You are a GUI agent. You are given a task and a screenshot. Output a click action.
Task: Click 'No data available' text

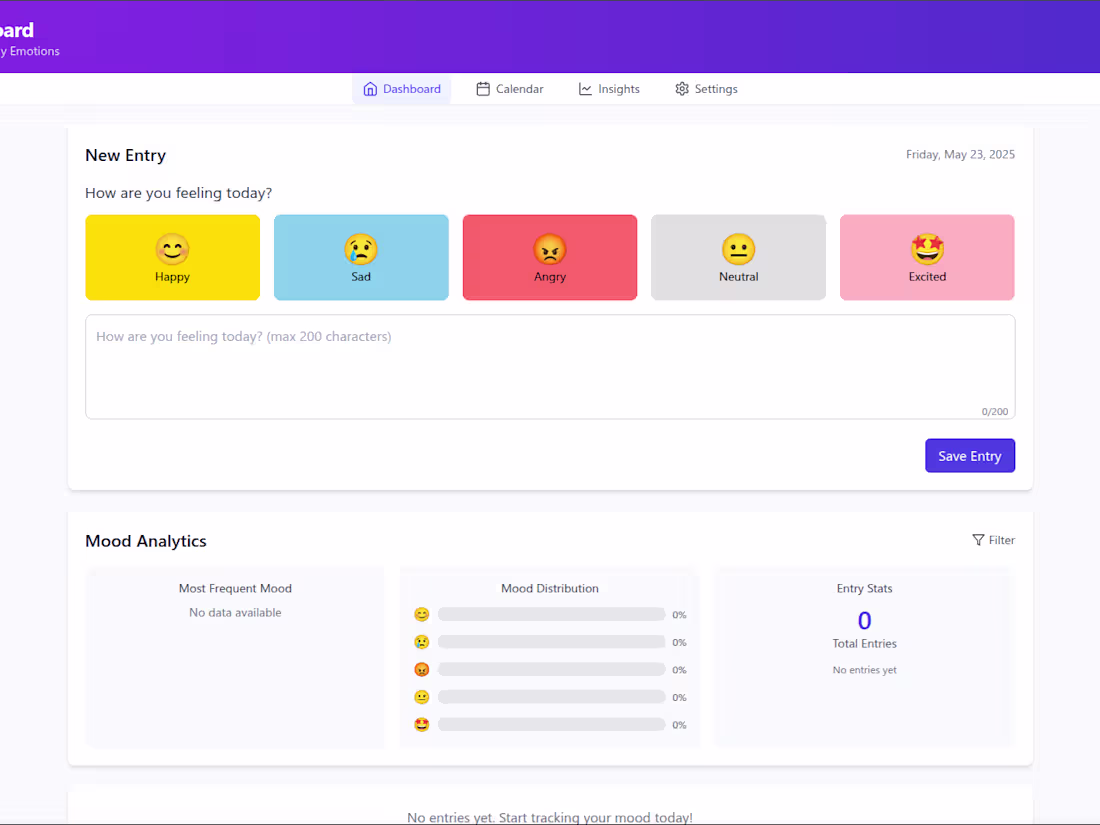235,612
